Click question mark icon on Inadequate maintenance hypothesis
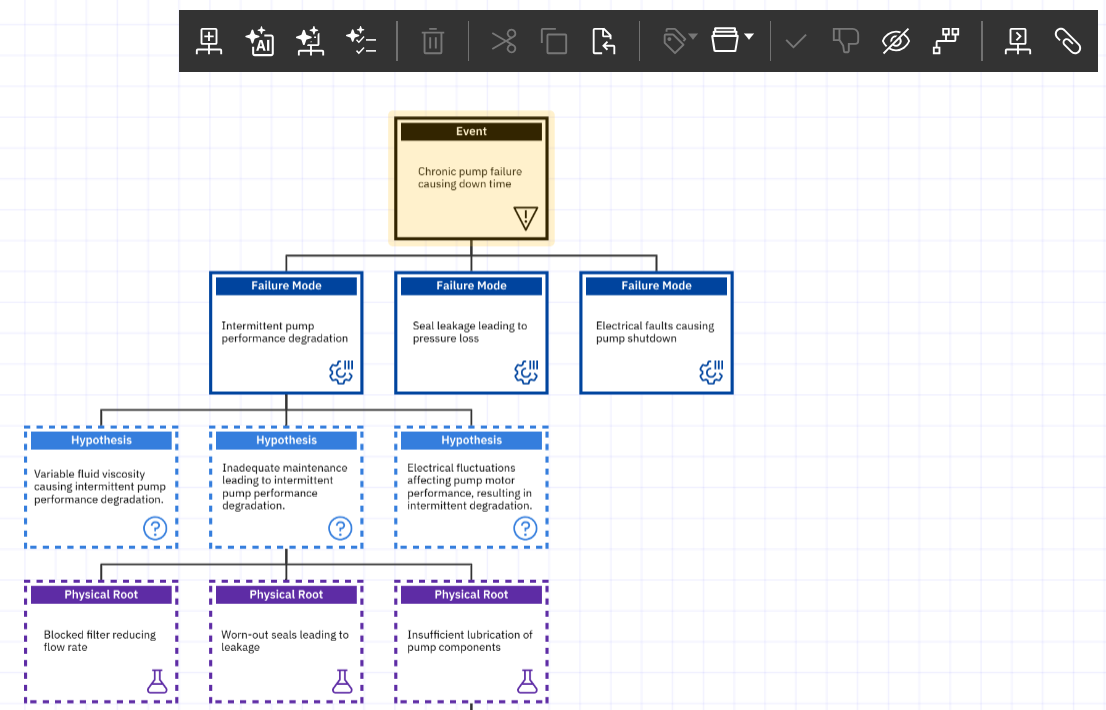Image resolution: width=1106 pixels, height=710 pixels. (x=340, y=528)
